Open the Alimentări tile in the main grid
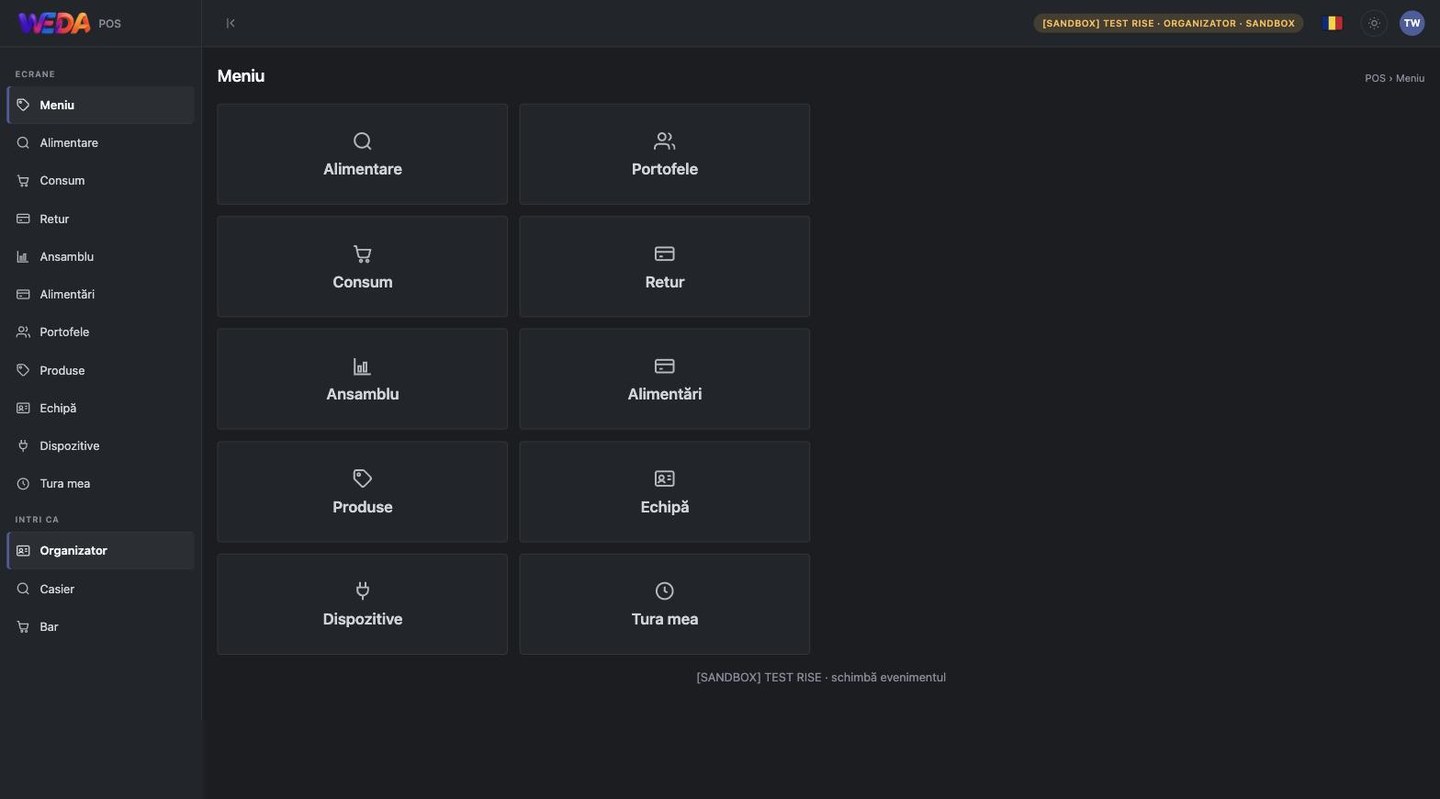1440x799 pixels. (x=665, y=380)
